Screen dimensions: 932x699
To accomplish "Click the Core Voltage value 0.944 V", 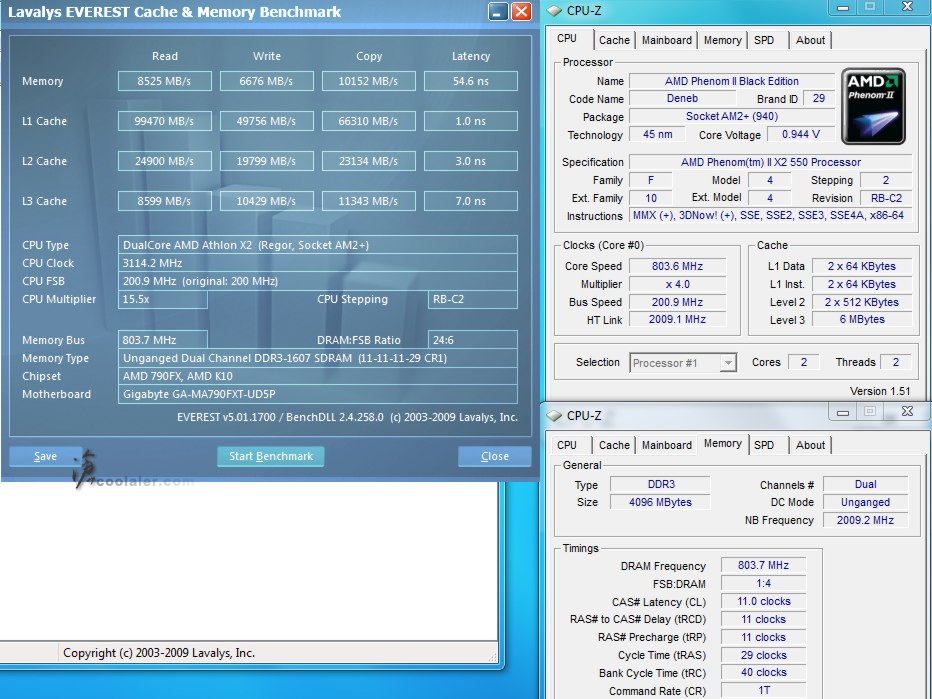I will point(801,134).
